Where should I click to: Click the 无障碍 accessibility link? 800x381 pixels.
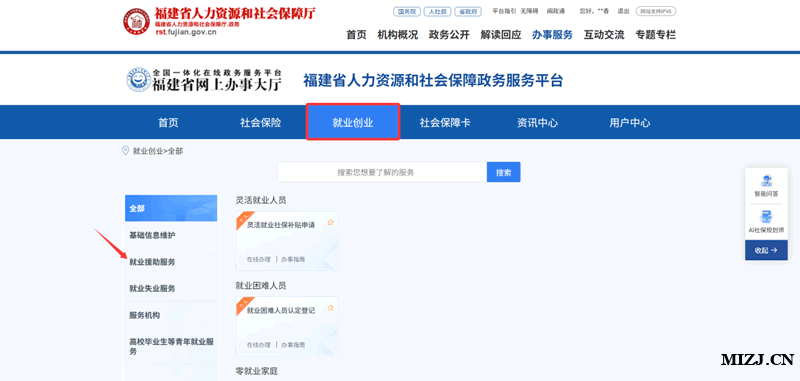coord(530,11)
